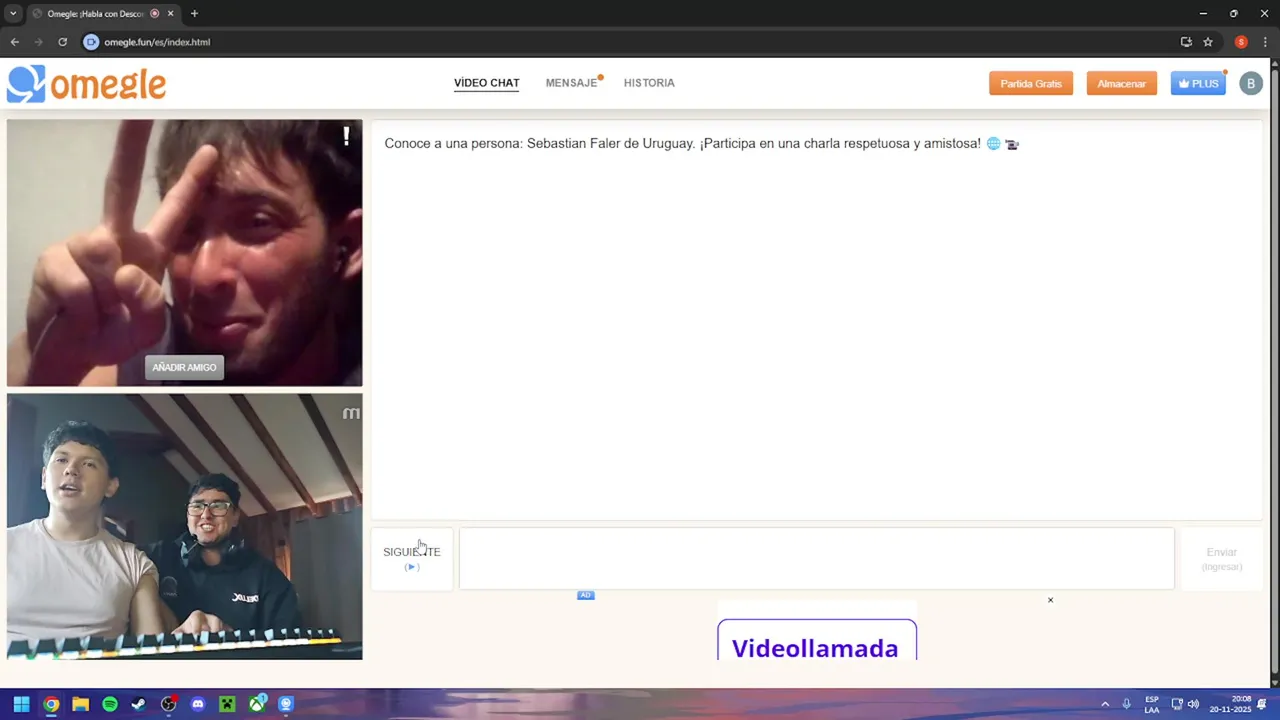Open the B profile avatar
The image size is (1280, 720).
[1250, 84]
